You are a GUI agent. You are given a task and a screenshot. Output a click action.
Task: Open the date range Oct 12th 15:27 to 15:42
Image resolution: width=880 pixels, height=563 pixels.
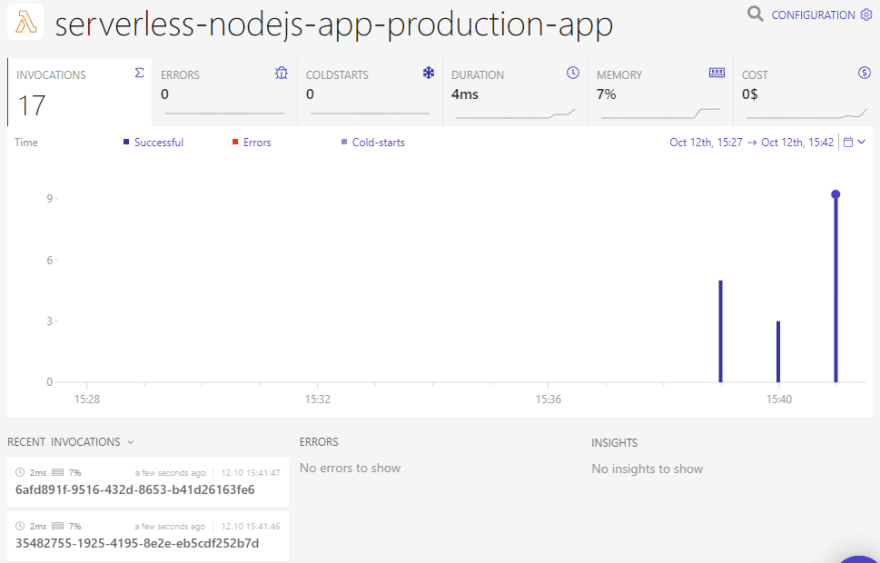click(x=751, y=143)
